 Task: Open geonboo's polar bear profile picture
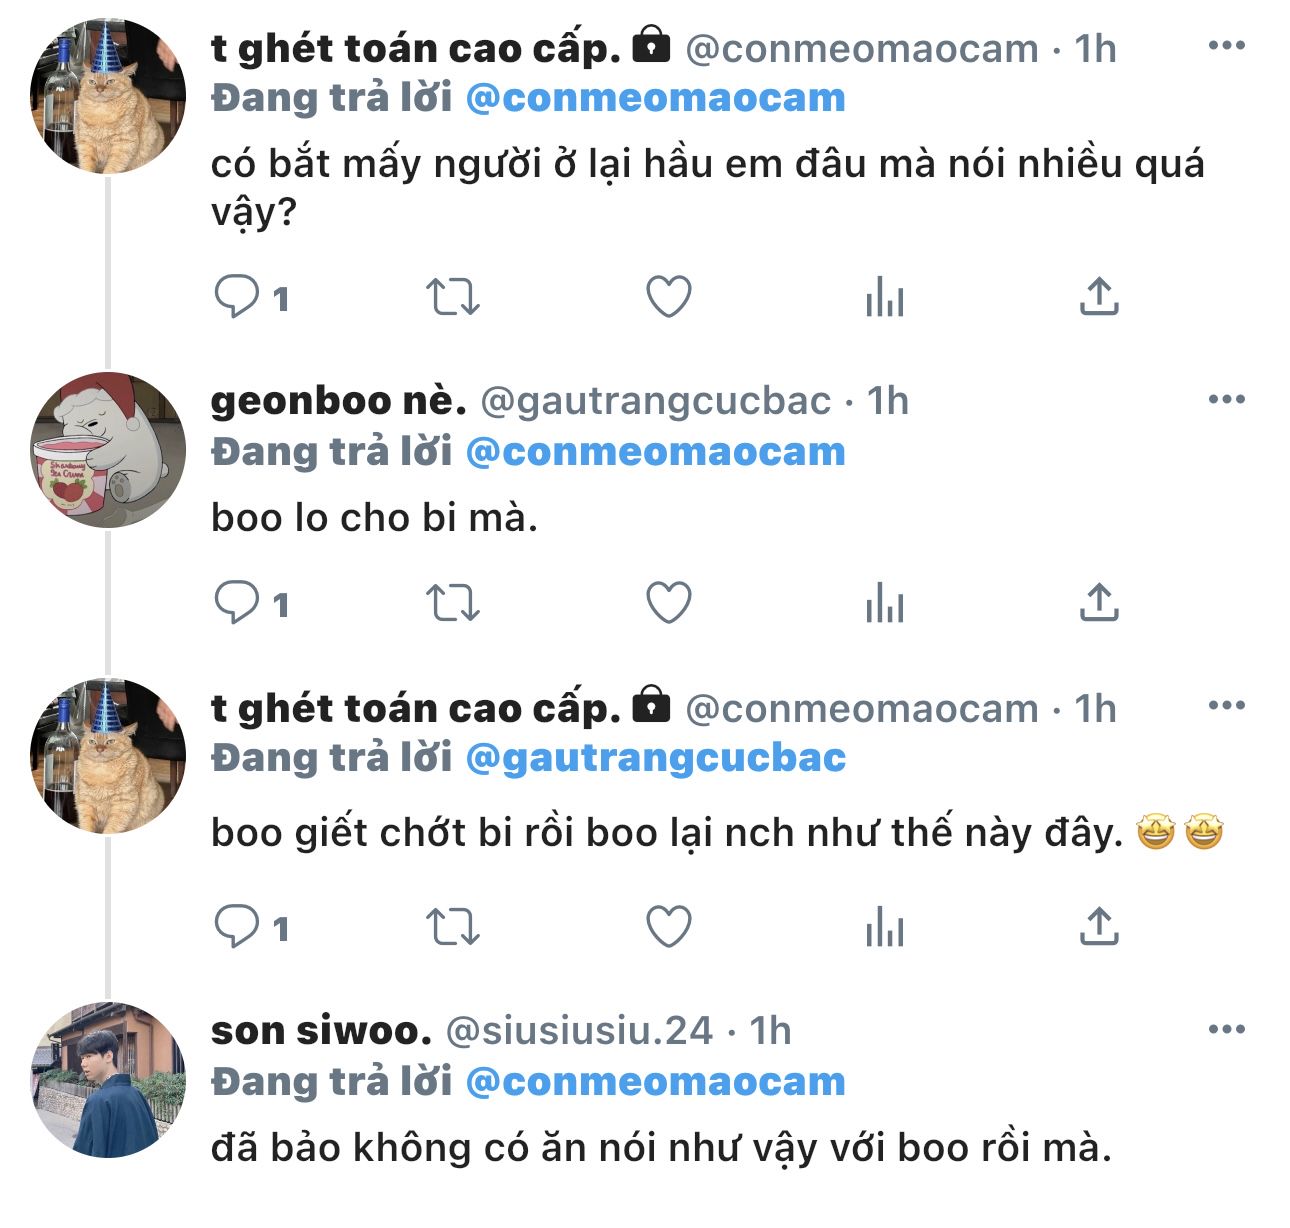point(108,450)
